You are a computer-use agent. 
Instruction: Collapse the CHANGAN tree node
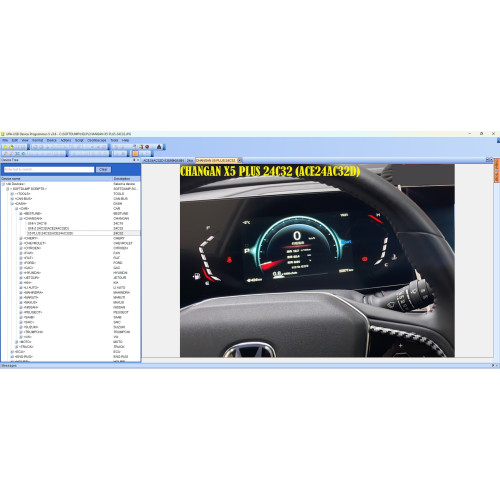pyautogui.click(x=21, y=218)
